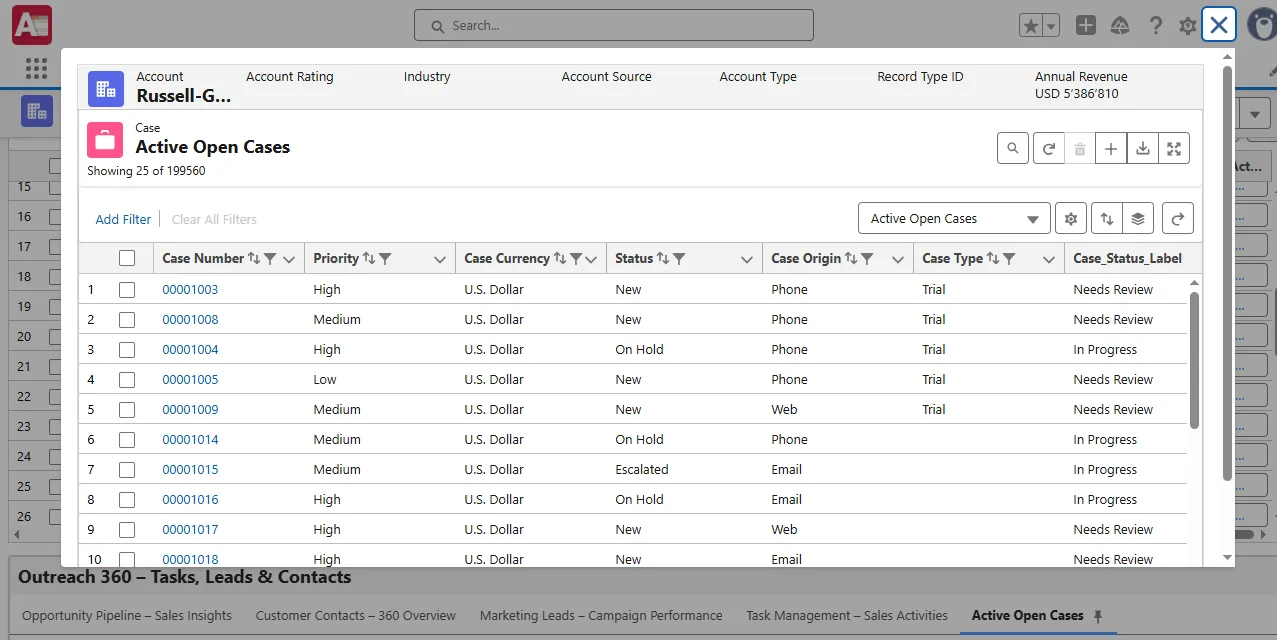
Task: Expand Case Number column menu chevron
Action: coord(289,259)
